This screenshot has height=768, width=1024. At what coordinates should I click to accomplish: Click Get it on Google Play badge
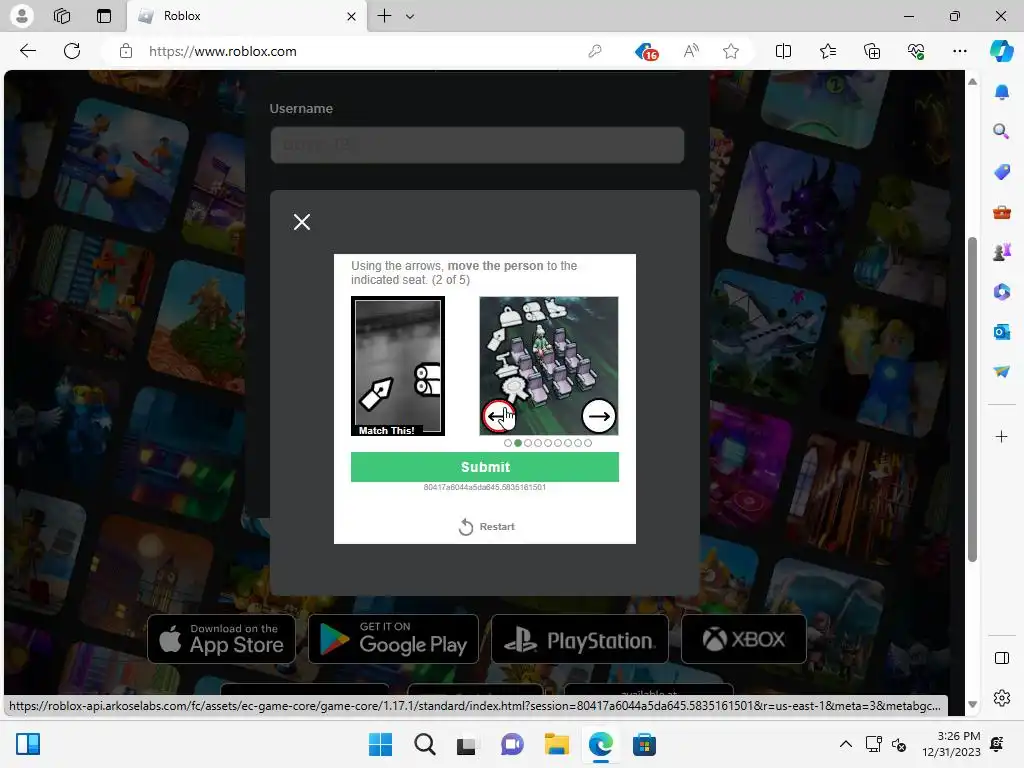(x=393, y=639)
